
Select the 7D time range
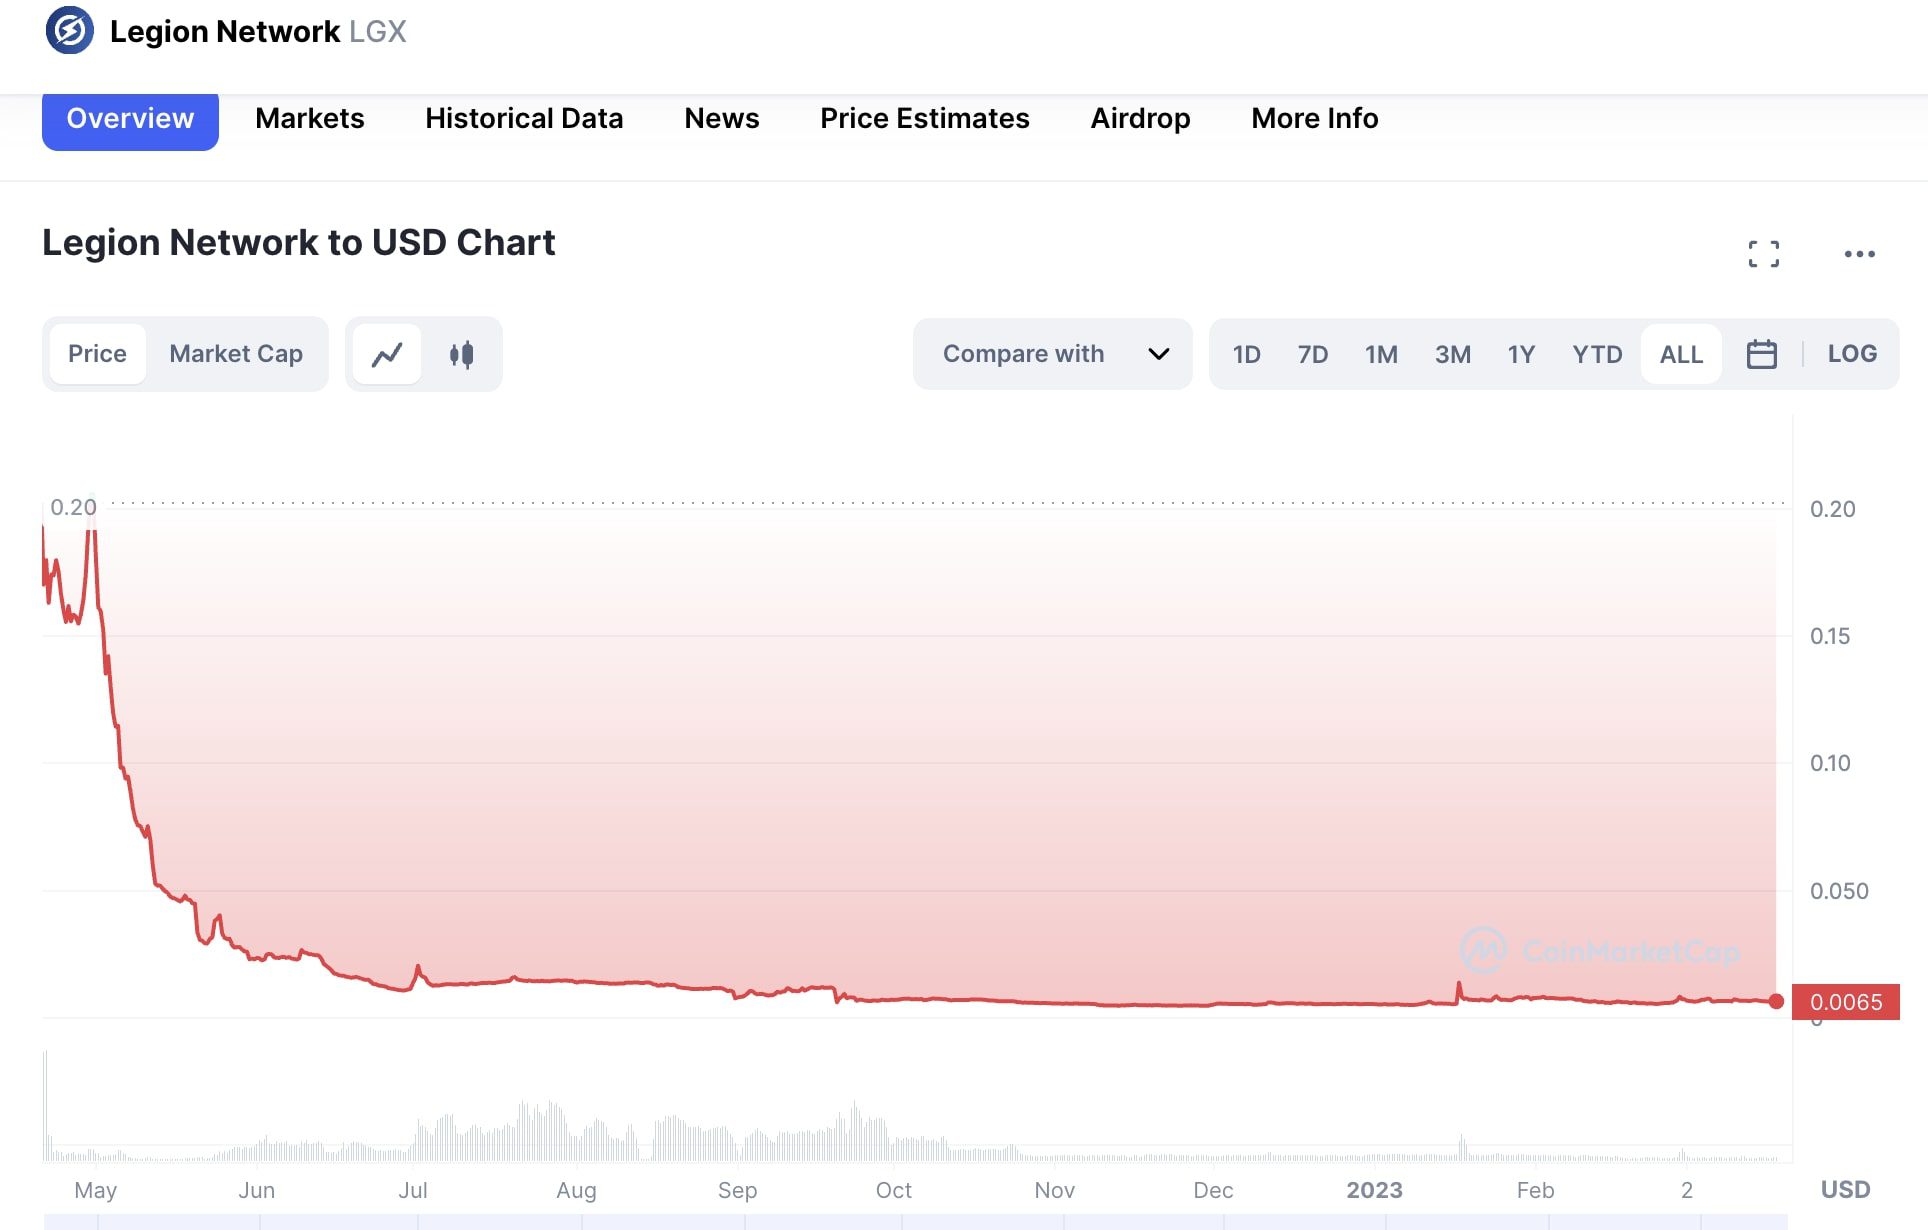[1312, 354]
